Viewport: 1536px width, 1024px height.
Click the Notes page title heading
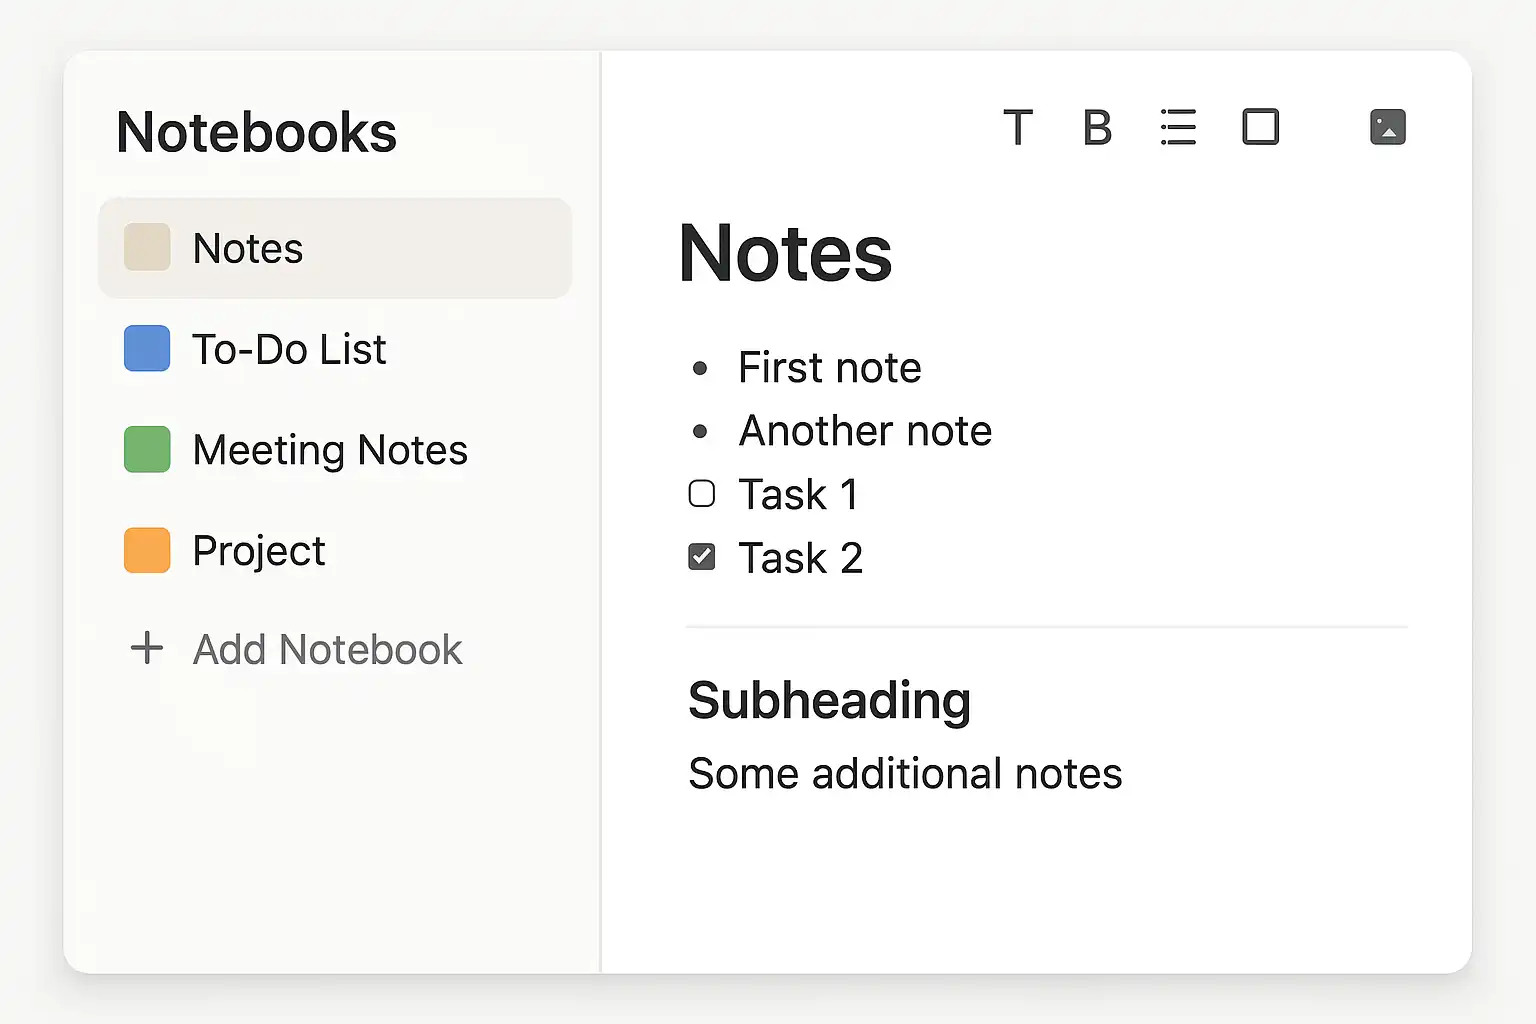785,254
